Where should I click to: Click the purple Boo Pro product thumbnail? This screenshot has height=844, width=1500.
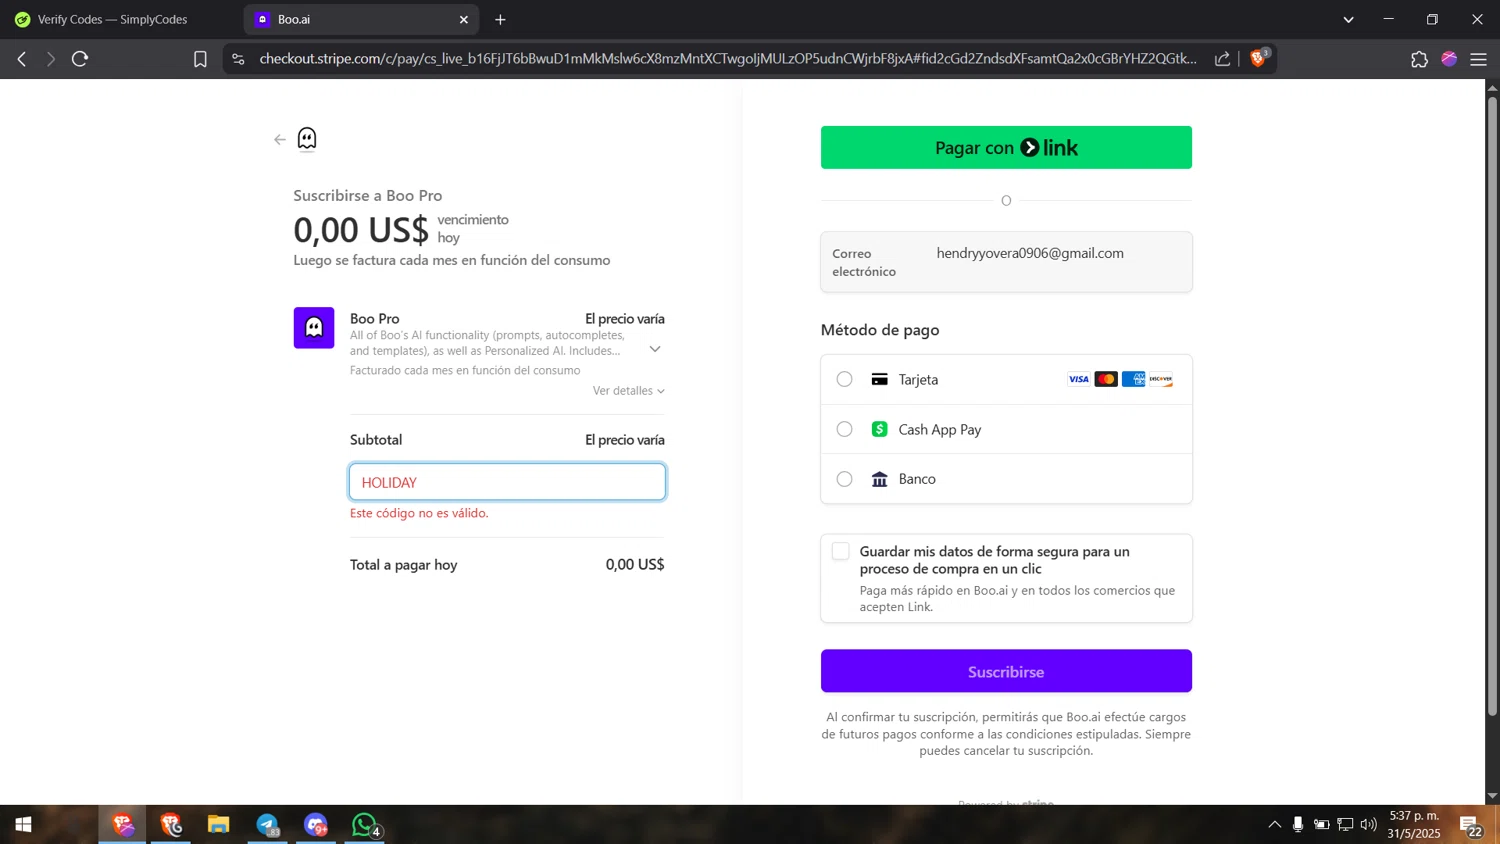(x=314, y=328)
